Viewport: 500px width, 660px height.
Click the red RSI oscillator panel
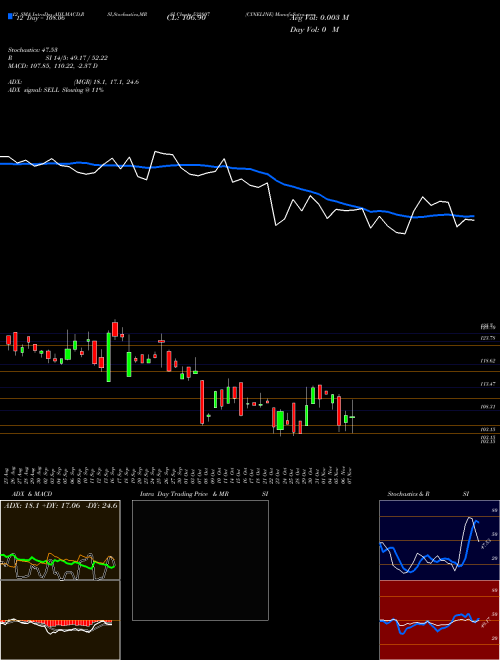point(439,620)
